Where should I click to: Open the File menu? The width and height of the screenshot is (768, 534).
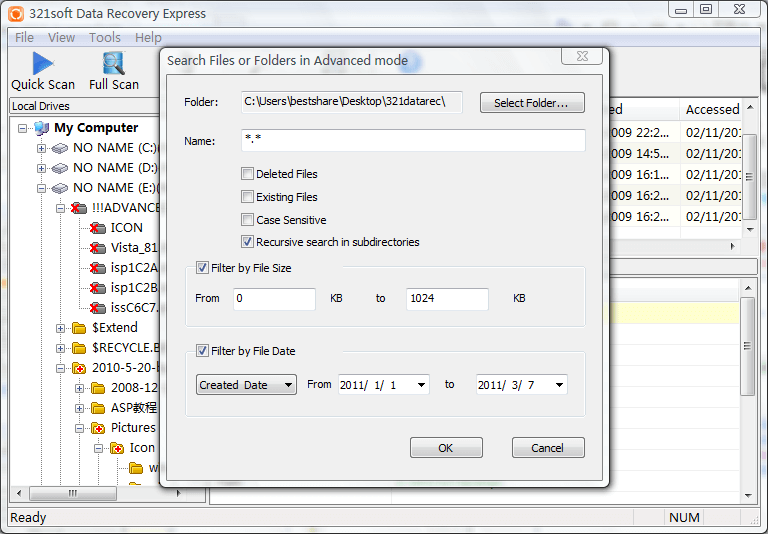[24, 37]
